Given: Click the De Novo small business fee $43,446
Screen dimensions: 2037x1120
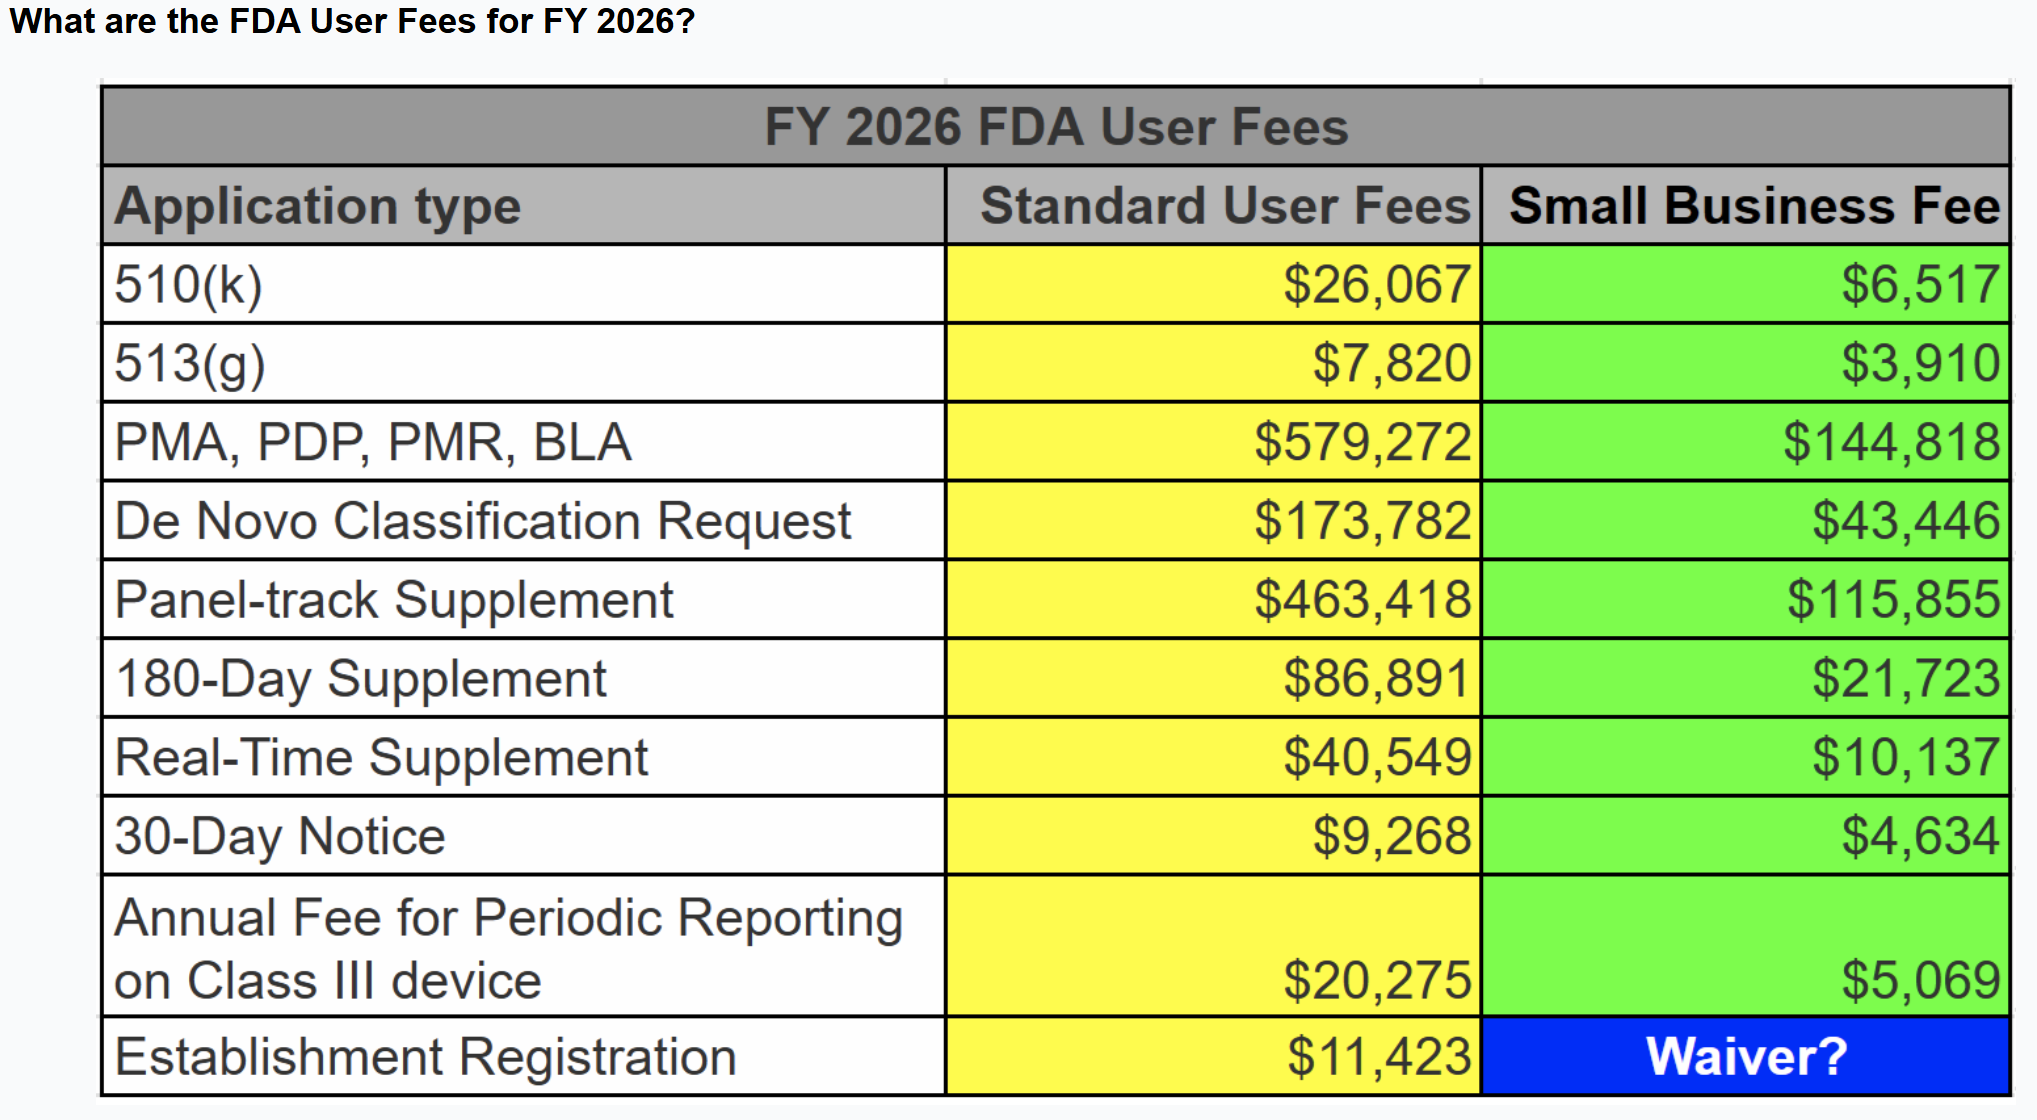Looking at the screenshot, I should pos(1905,521).
